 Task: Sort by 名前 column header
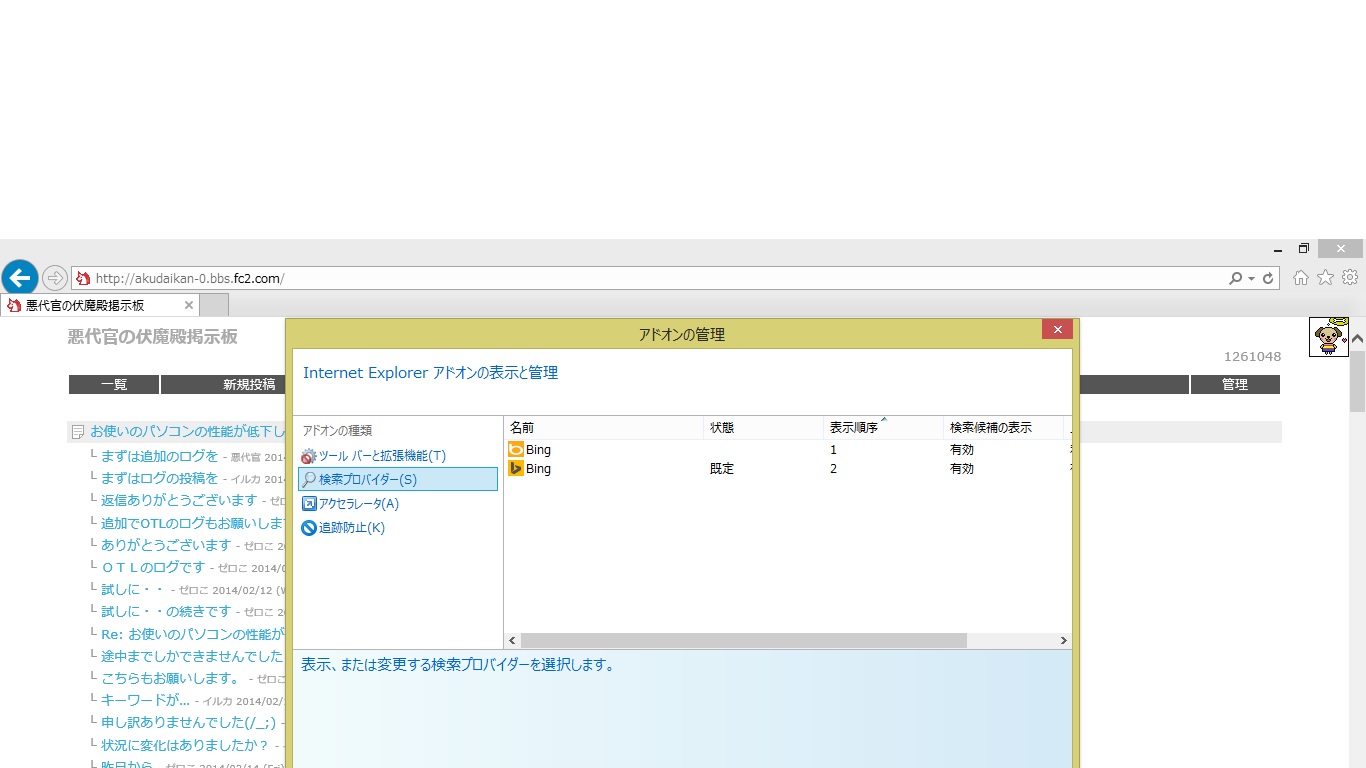(x=603, y=427)
